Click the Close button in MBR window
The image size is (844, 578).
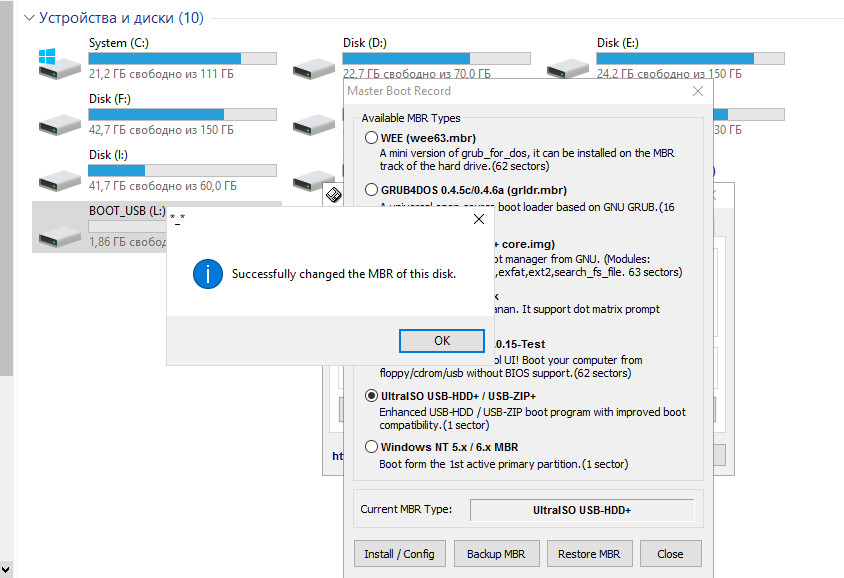(x=670, y=553)
